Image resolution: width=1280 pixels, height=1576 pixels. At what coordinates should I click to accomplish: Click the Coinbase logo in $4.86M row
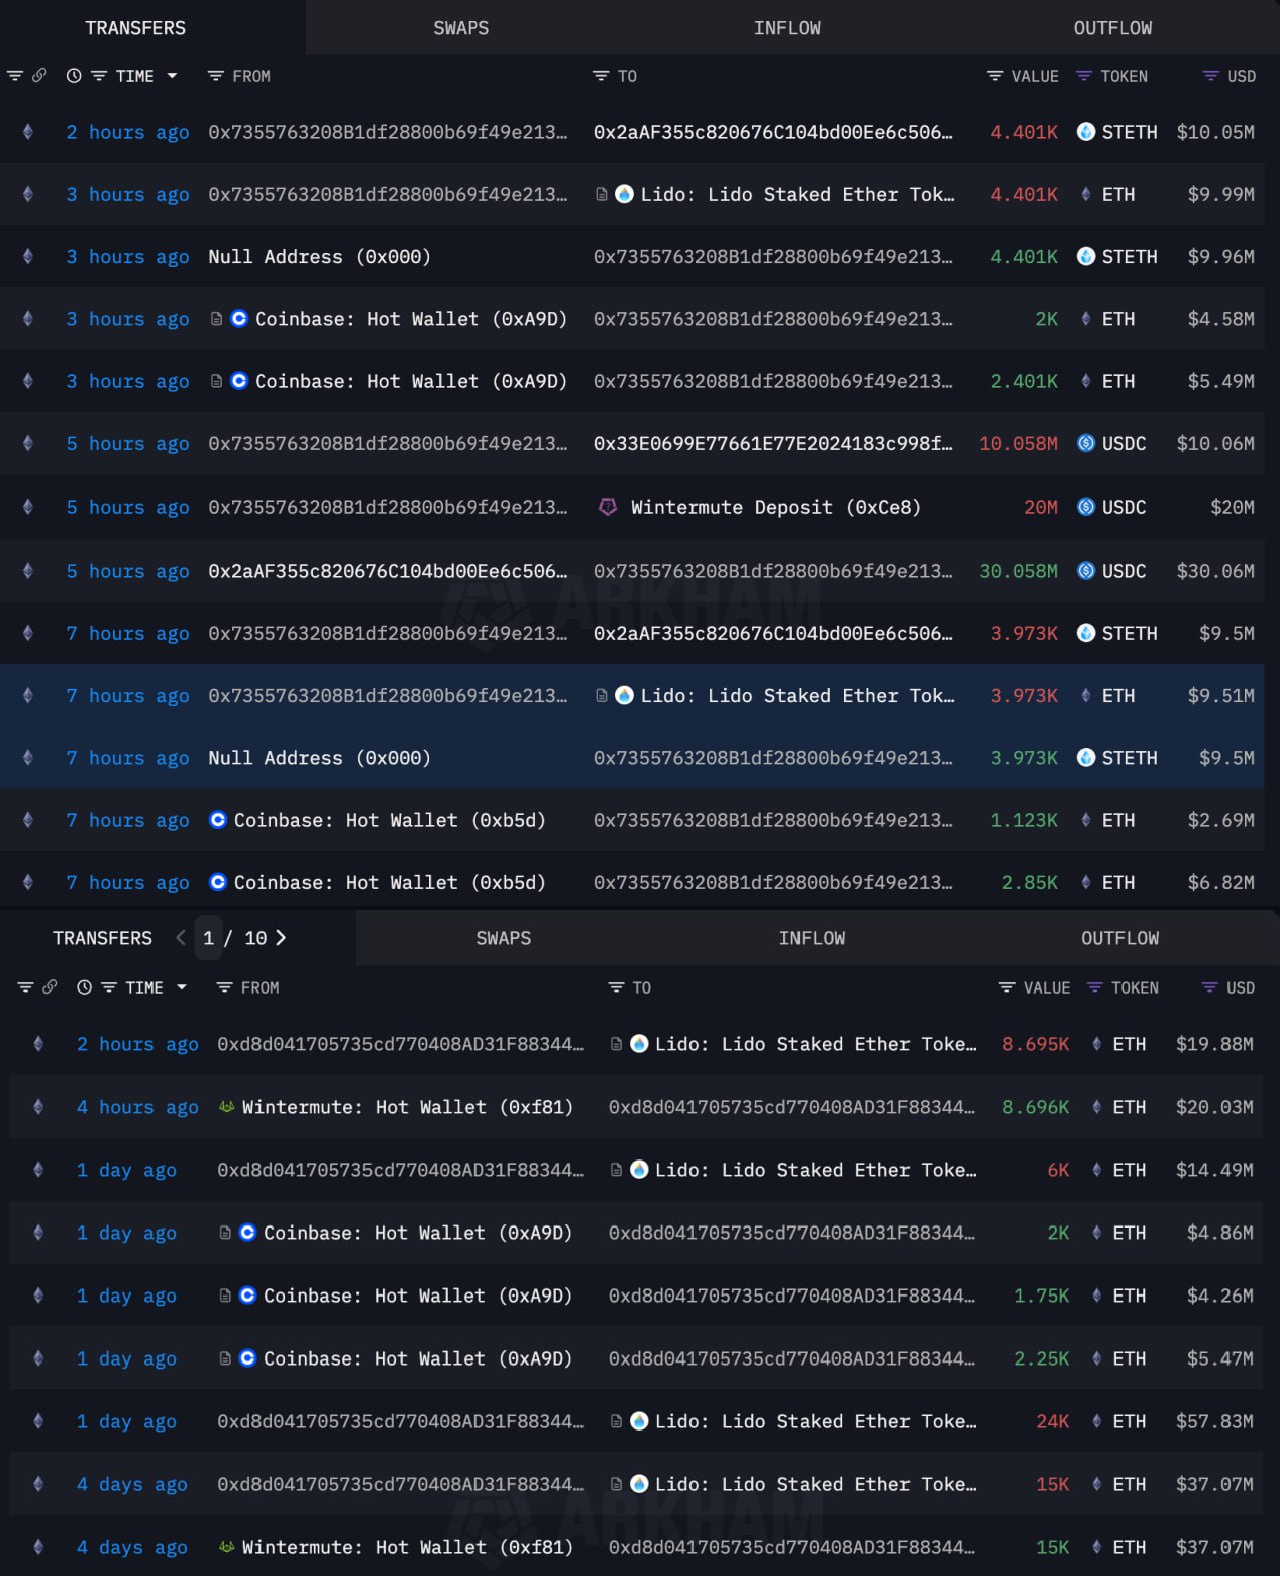tap(247, 1232)
